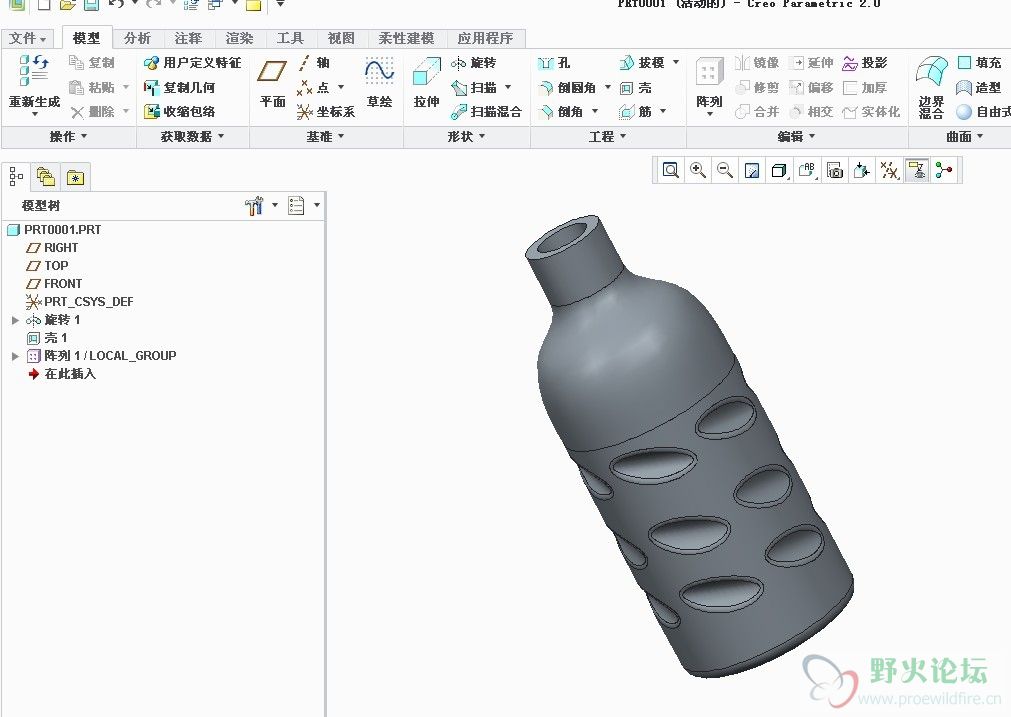Click the Zoom Out icon

click(725, 170)
